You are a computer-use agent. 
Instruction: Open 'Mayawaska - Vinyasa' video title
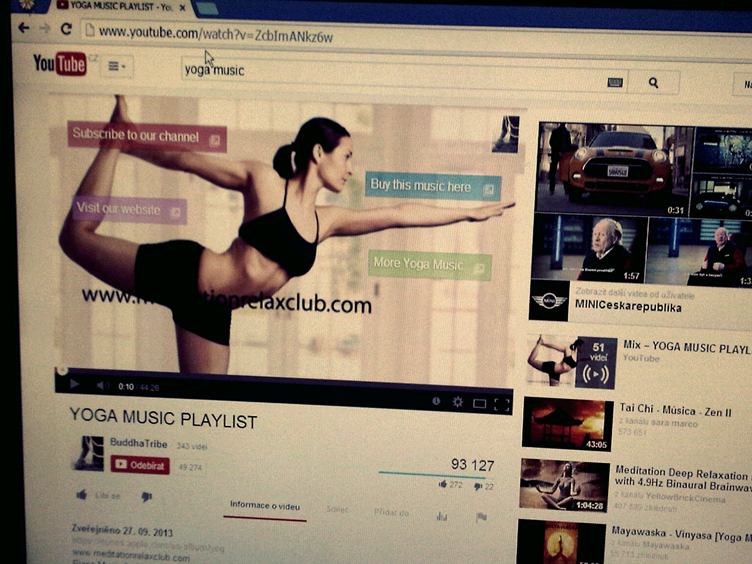point(681,534)
